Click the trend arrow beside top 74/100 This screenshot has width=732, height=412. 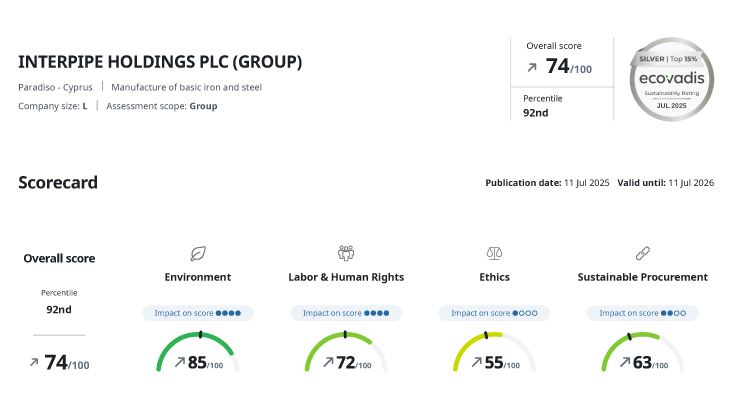(x=532, y=68)
